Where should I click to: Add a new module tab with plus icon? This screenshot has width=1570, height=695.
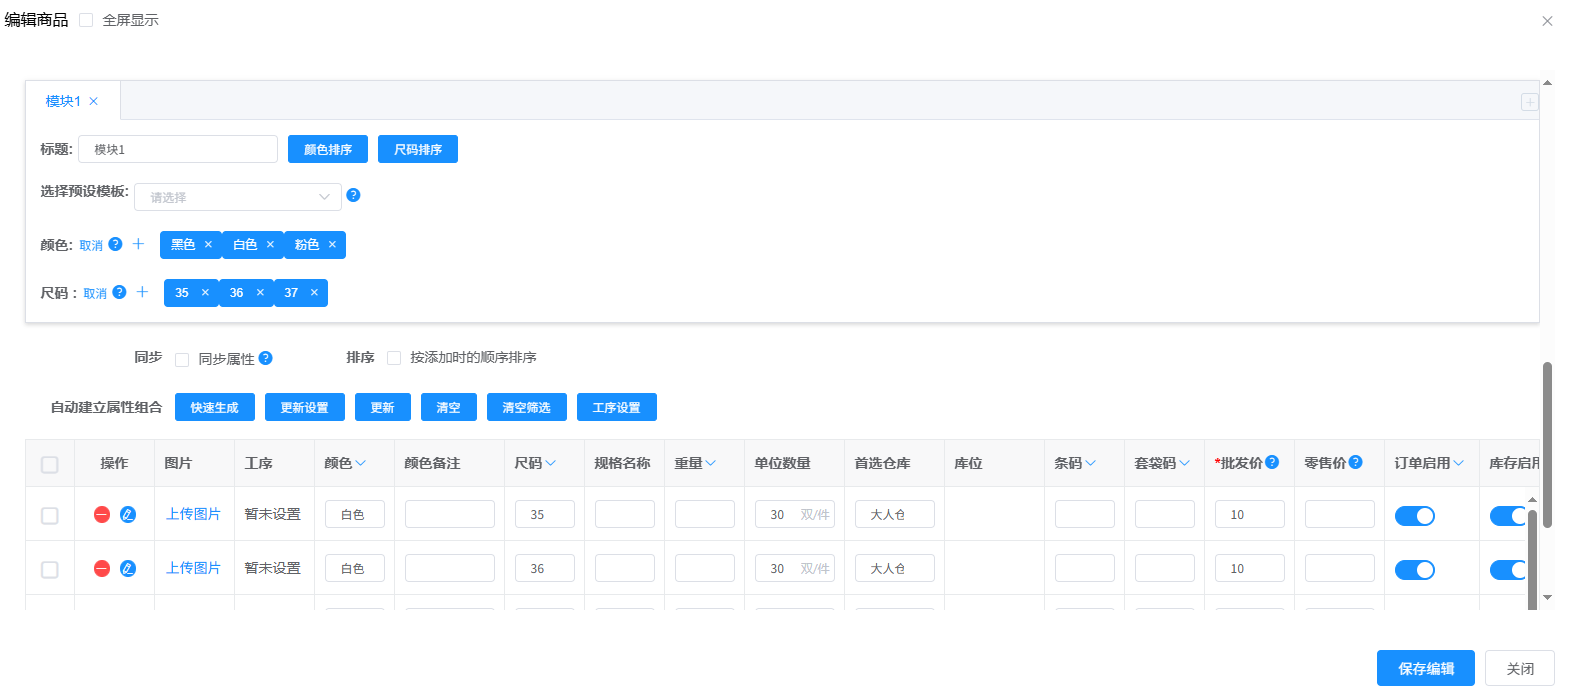tap(1529, 102)
